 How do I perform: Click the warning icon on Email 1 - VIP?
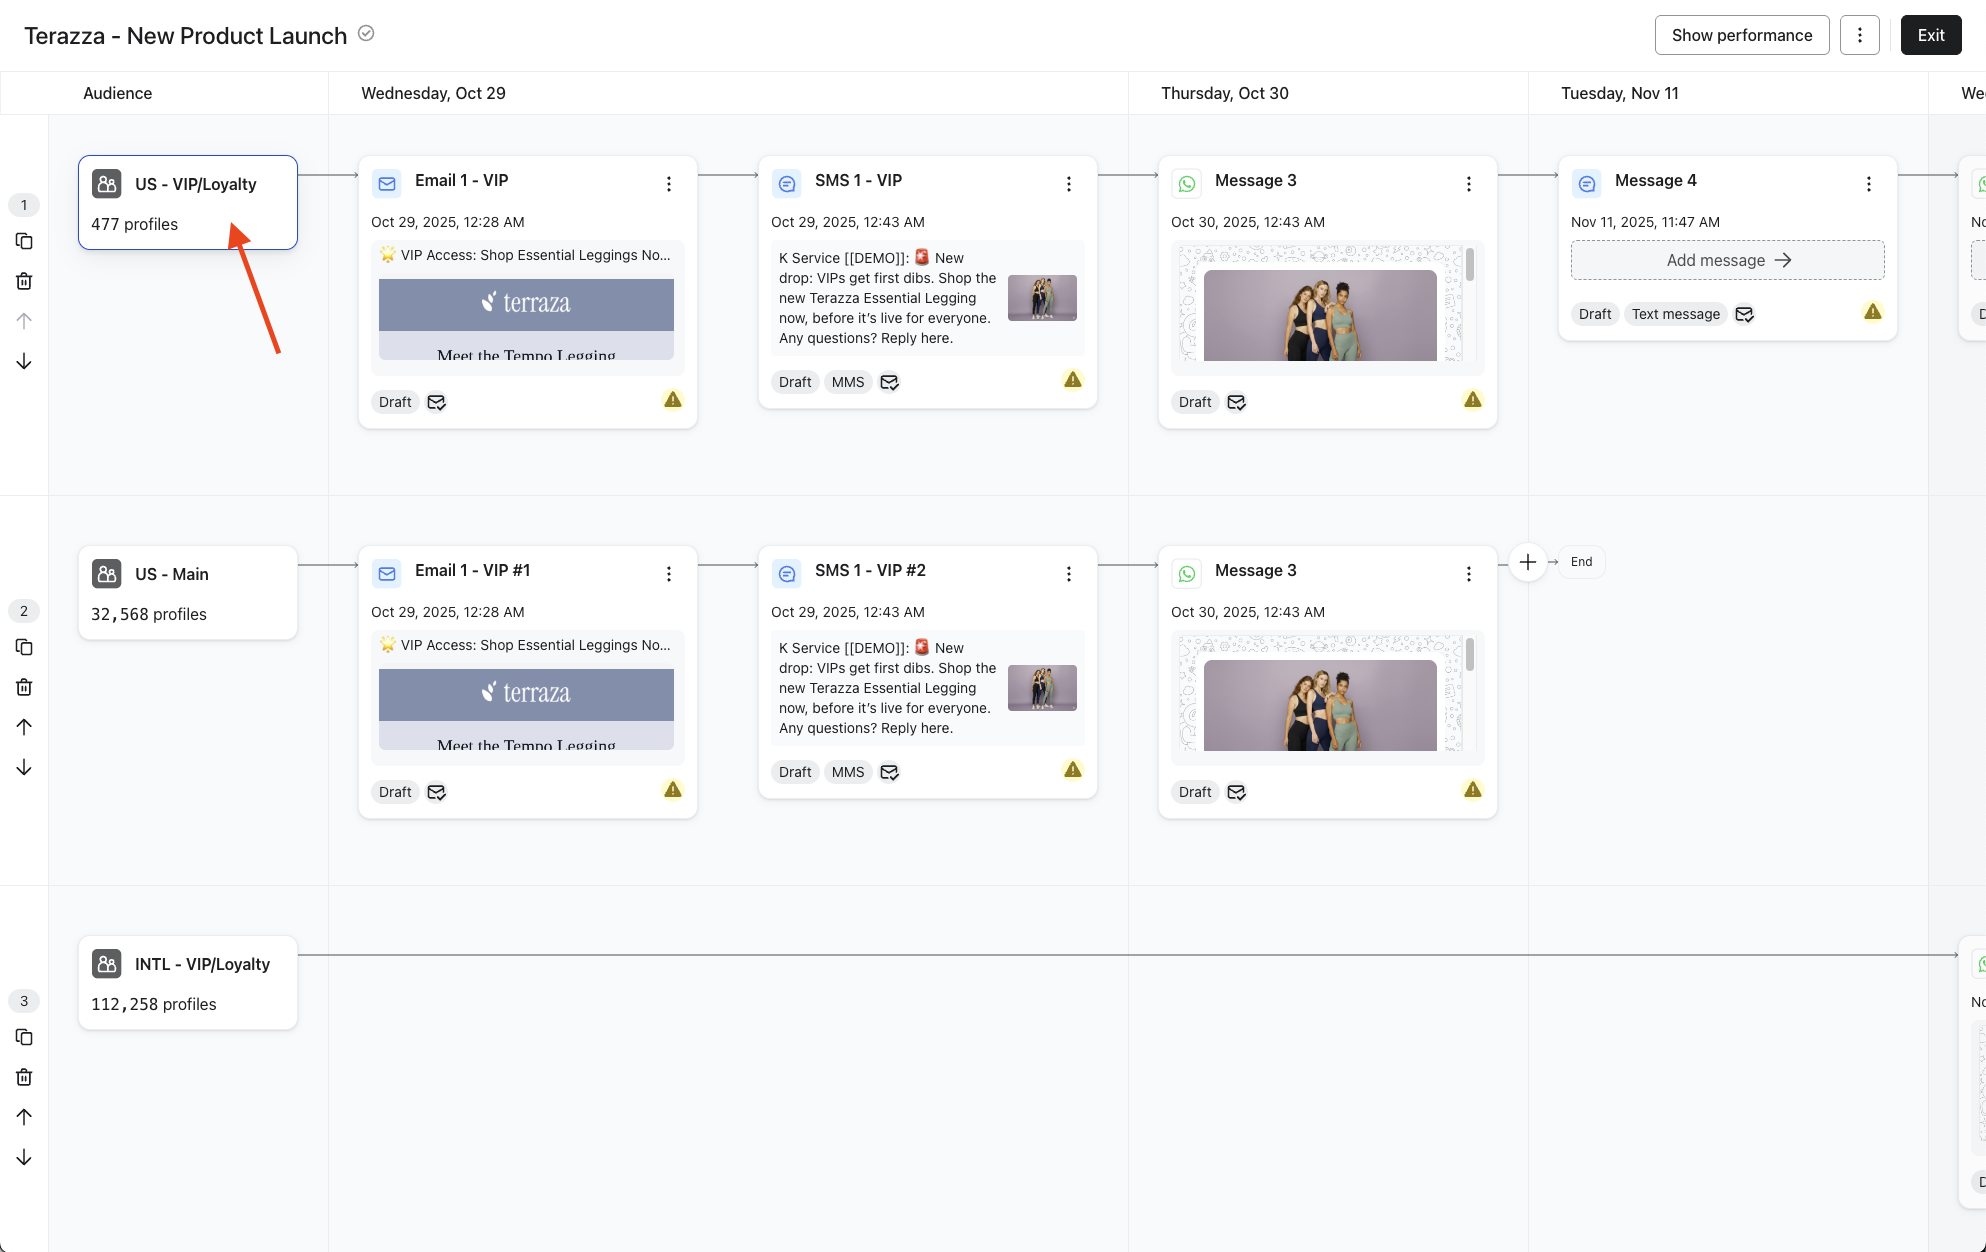673,400
